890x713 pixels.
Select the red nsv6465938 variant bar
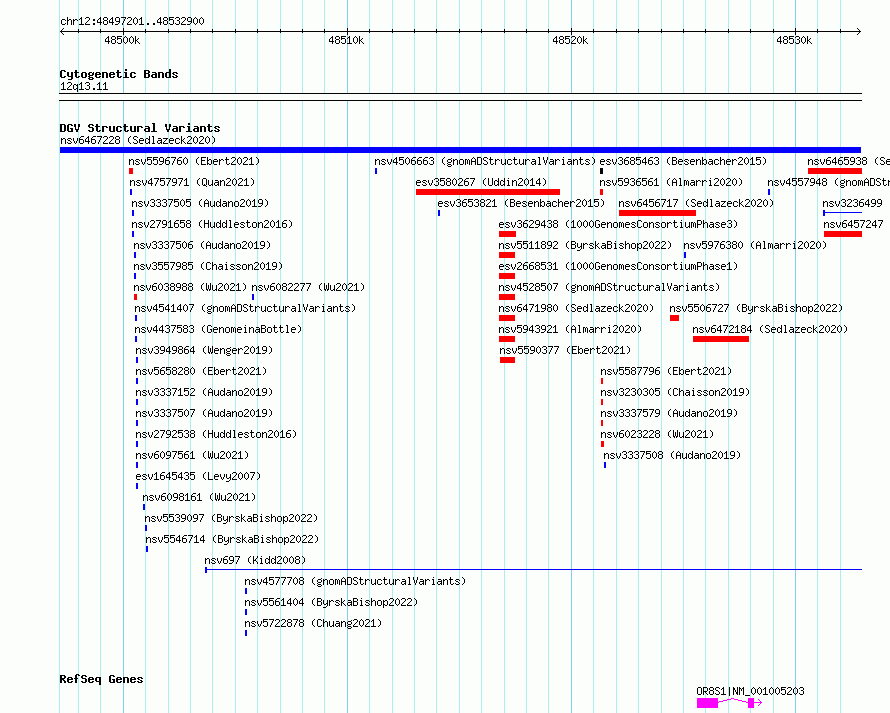(x=835, y=171)
